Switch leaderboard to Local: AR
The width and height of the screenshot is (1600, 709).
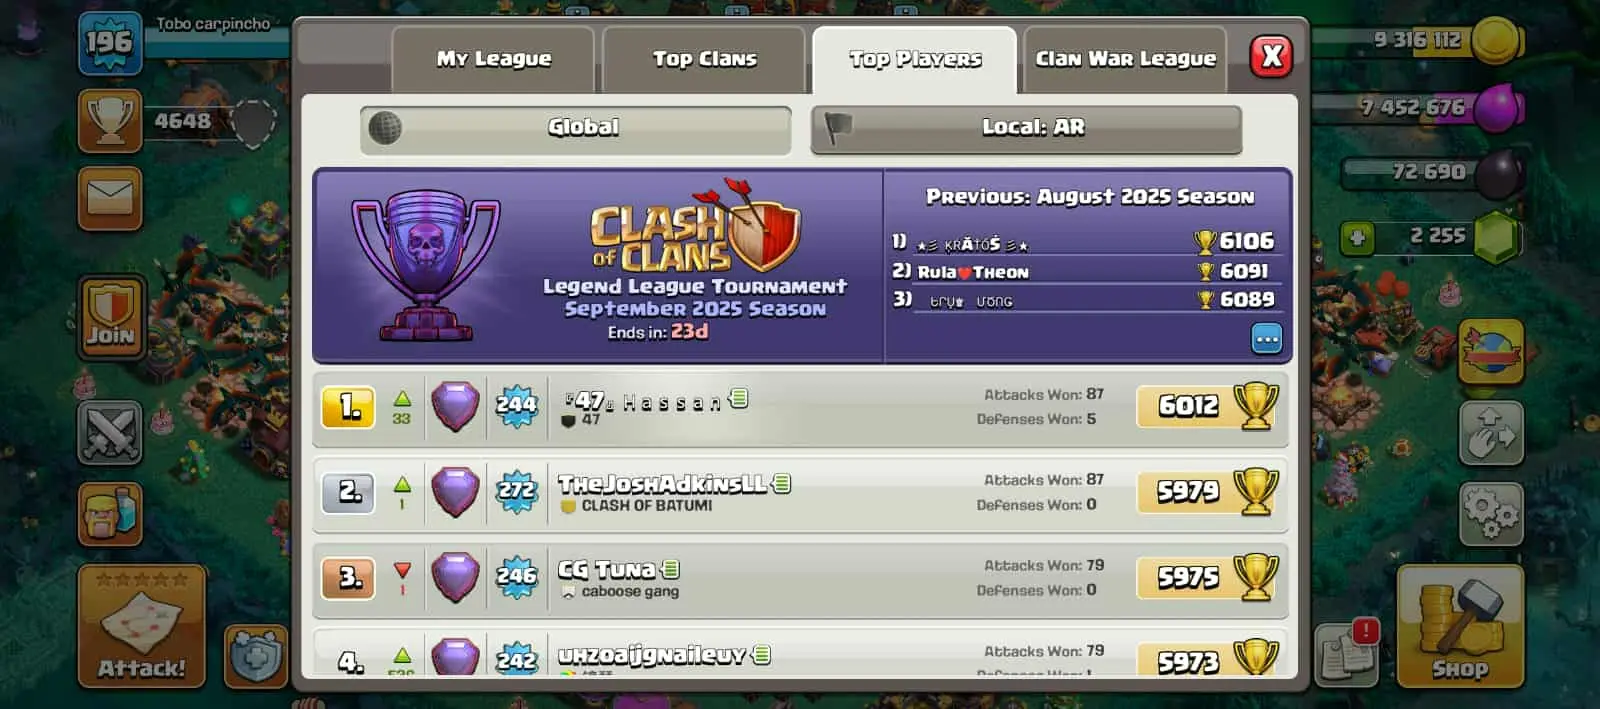[x=1027, y=129]
